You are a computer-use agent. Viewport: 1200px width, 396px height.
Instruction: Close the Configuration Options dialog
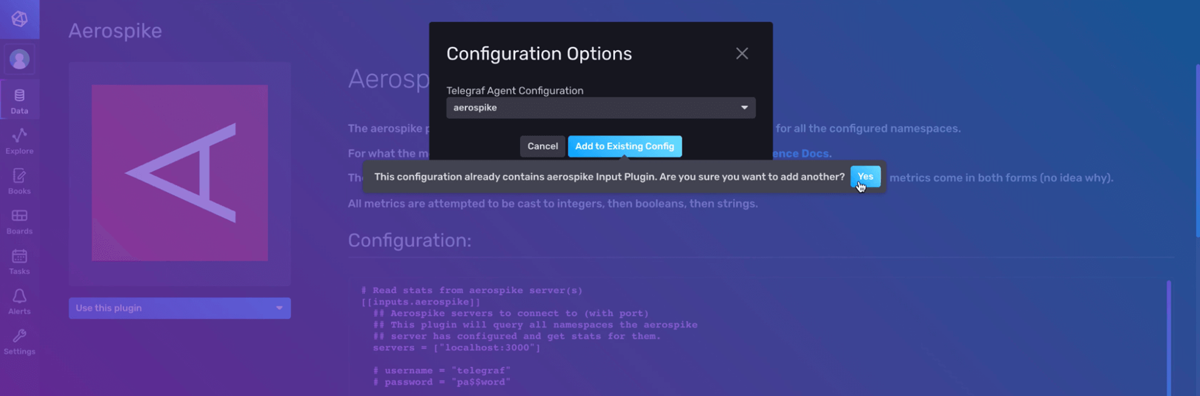tap(742, 54)
